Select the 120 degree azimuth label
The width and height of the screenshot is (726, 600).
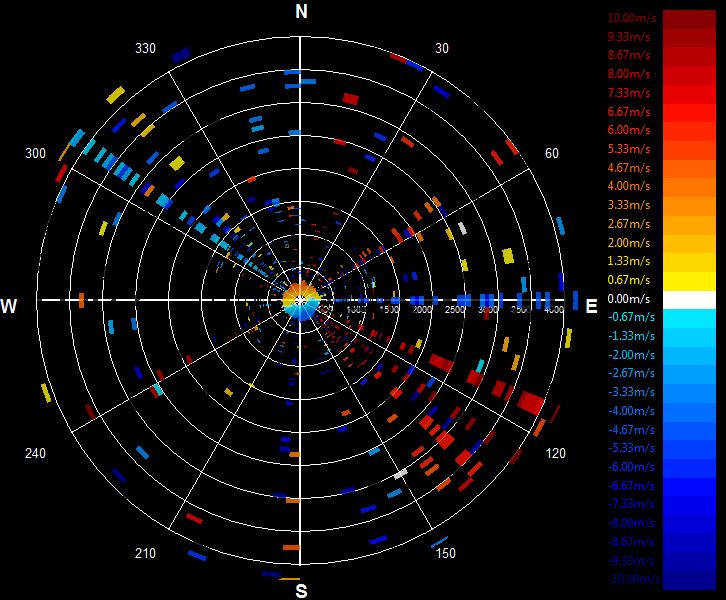tap(556, 453)
